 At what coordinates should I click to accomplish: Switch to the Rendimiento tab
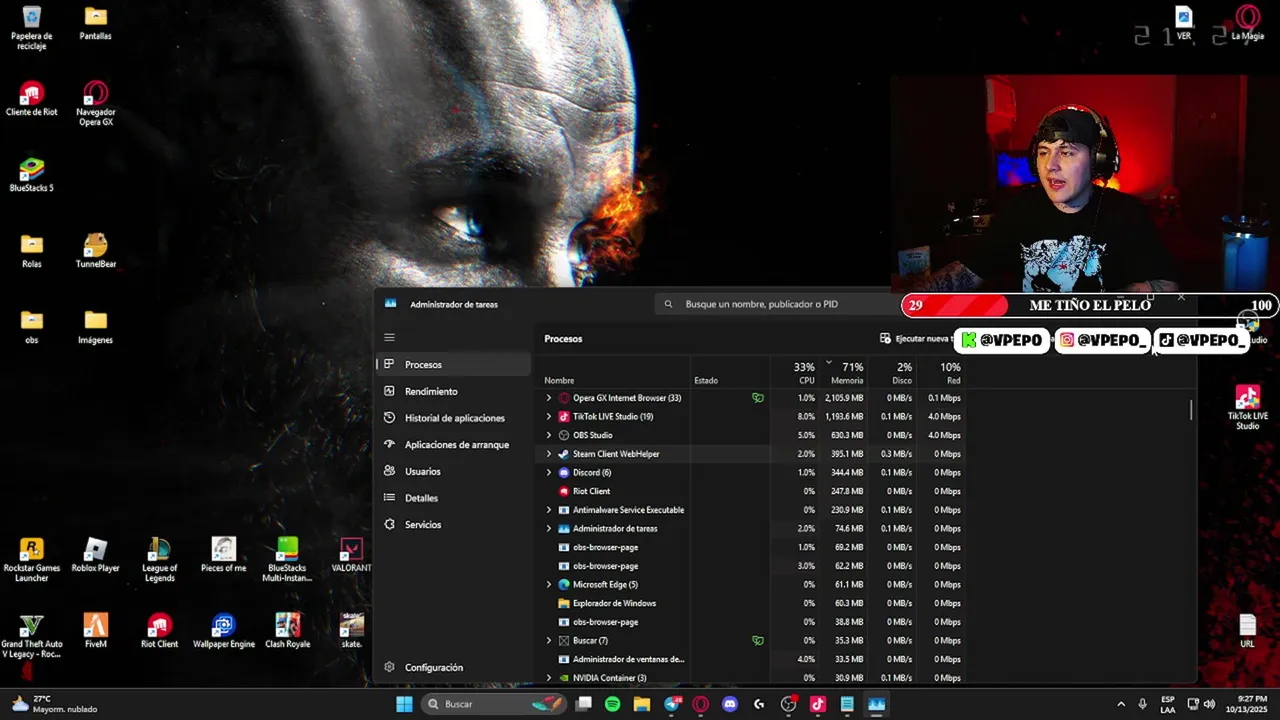pyautogui.click(x=455, y=392)
